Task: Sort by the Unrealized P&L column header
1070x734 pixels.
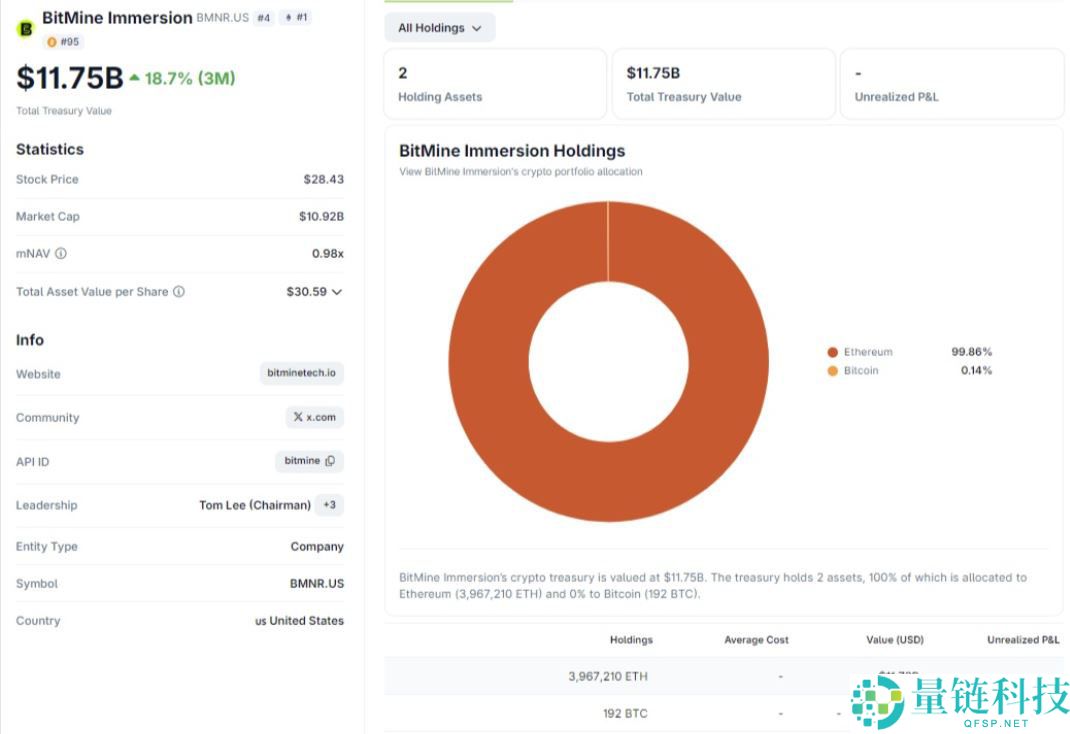Action: [1023, 640]
